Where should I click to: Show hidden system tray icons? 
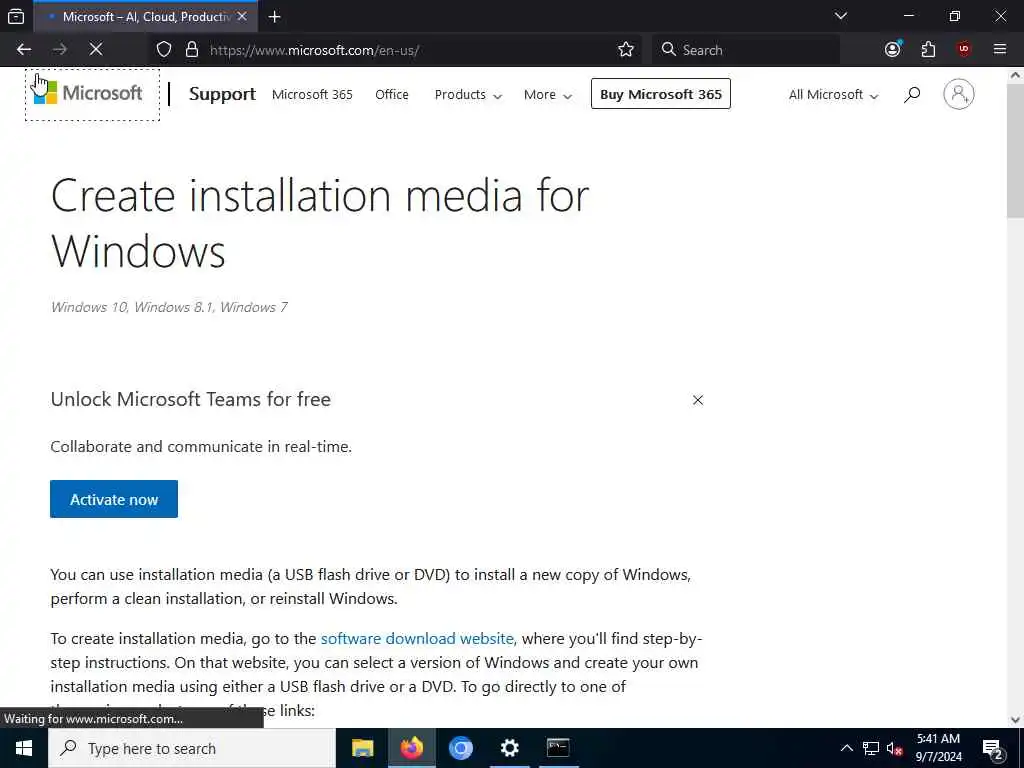(x=846, y=748)
